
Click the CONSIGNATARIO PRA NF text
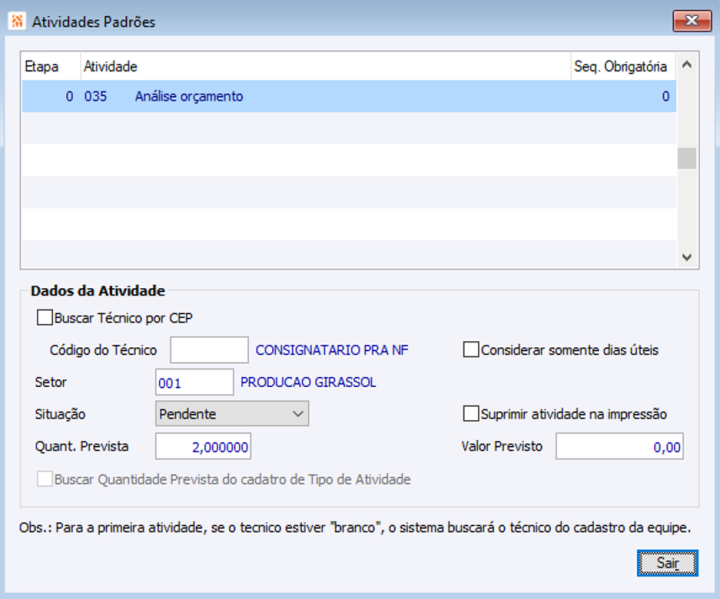point(332,350)
